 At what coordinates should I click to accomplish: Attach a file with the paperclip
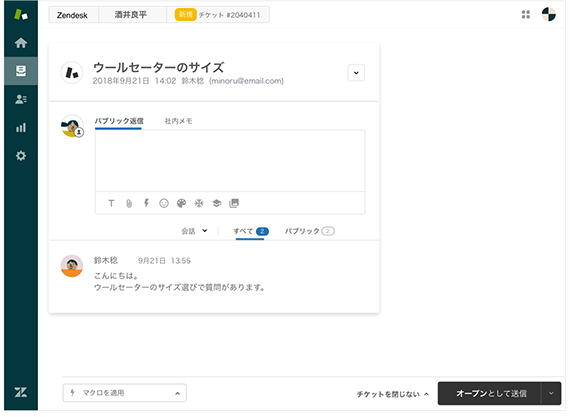point(129,203)
